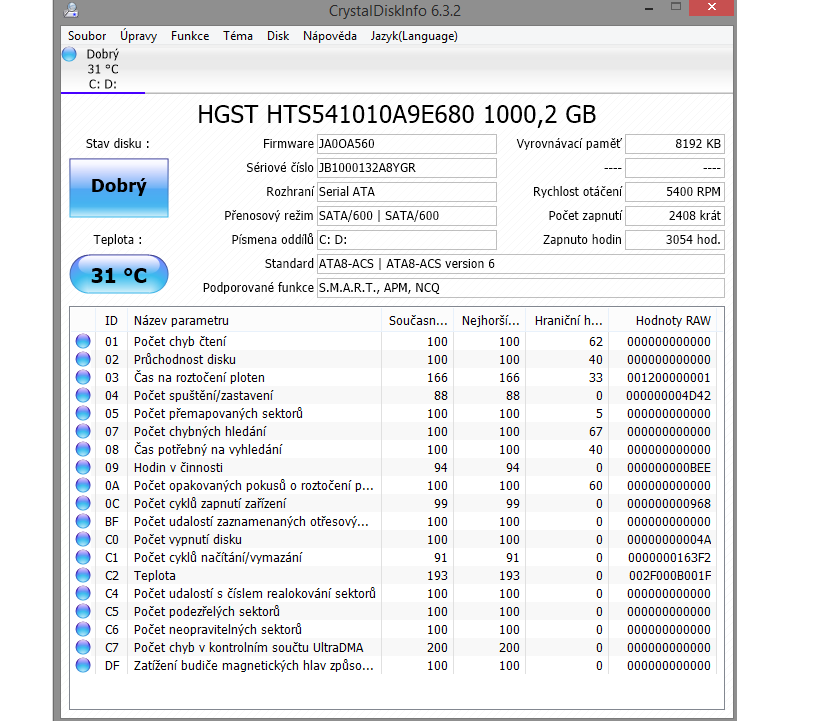Click the Nejhorší... column header
819x723 pixels.
[x=490, y=320]
